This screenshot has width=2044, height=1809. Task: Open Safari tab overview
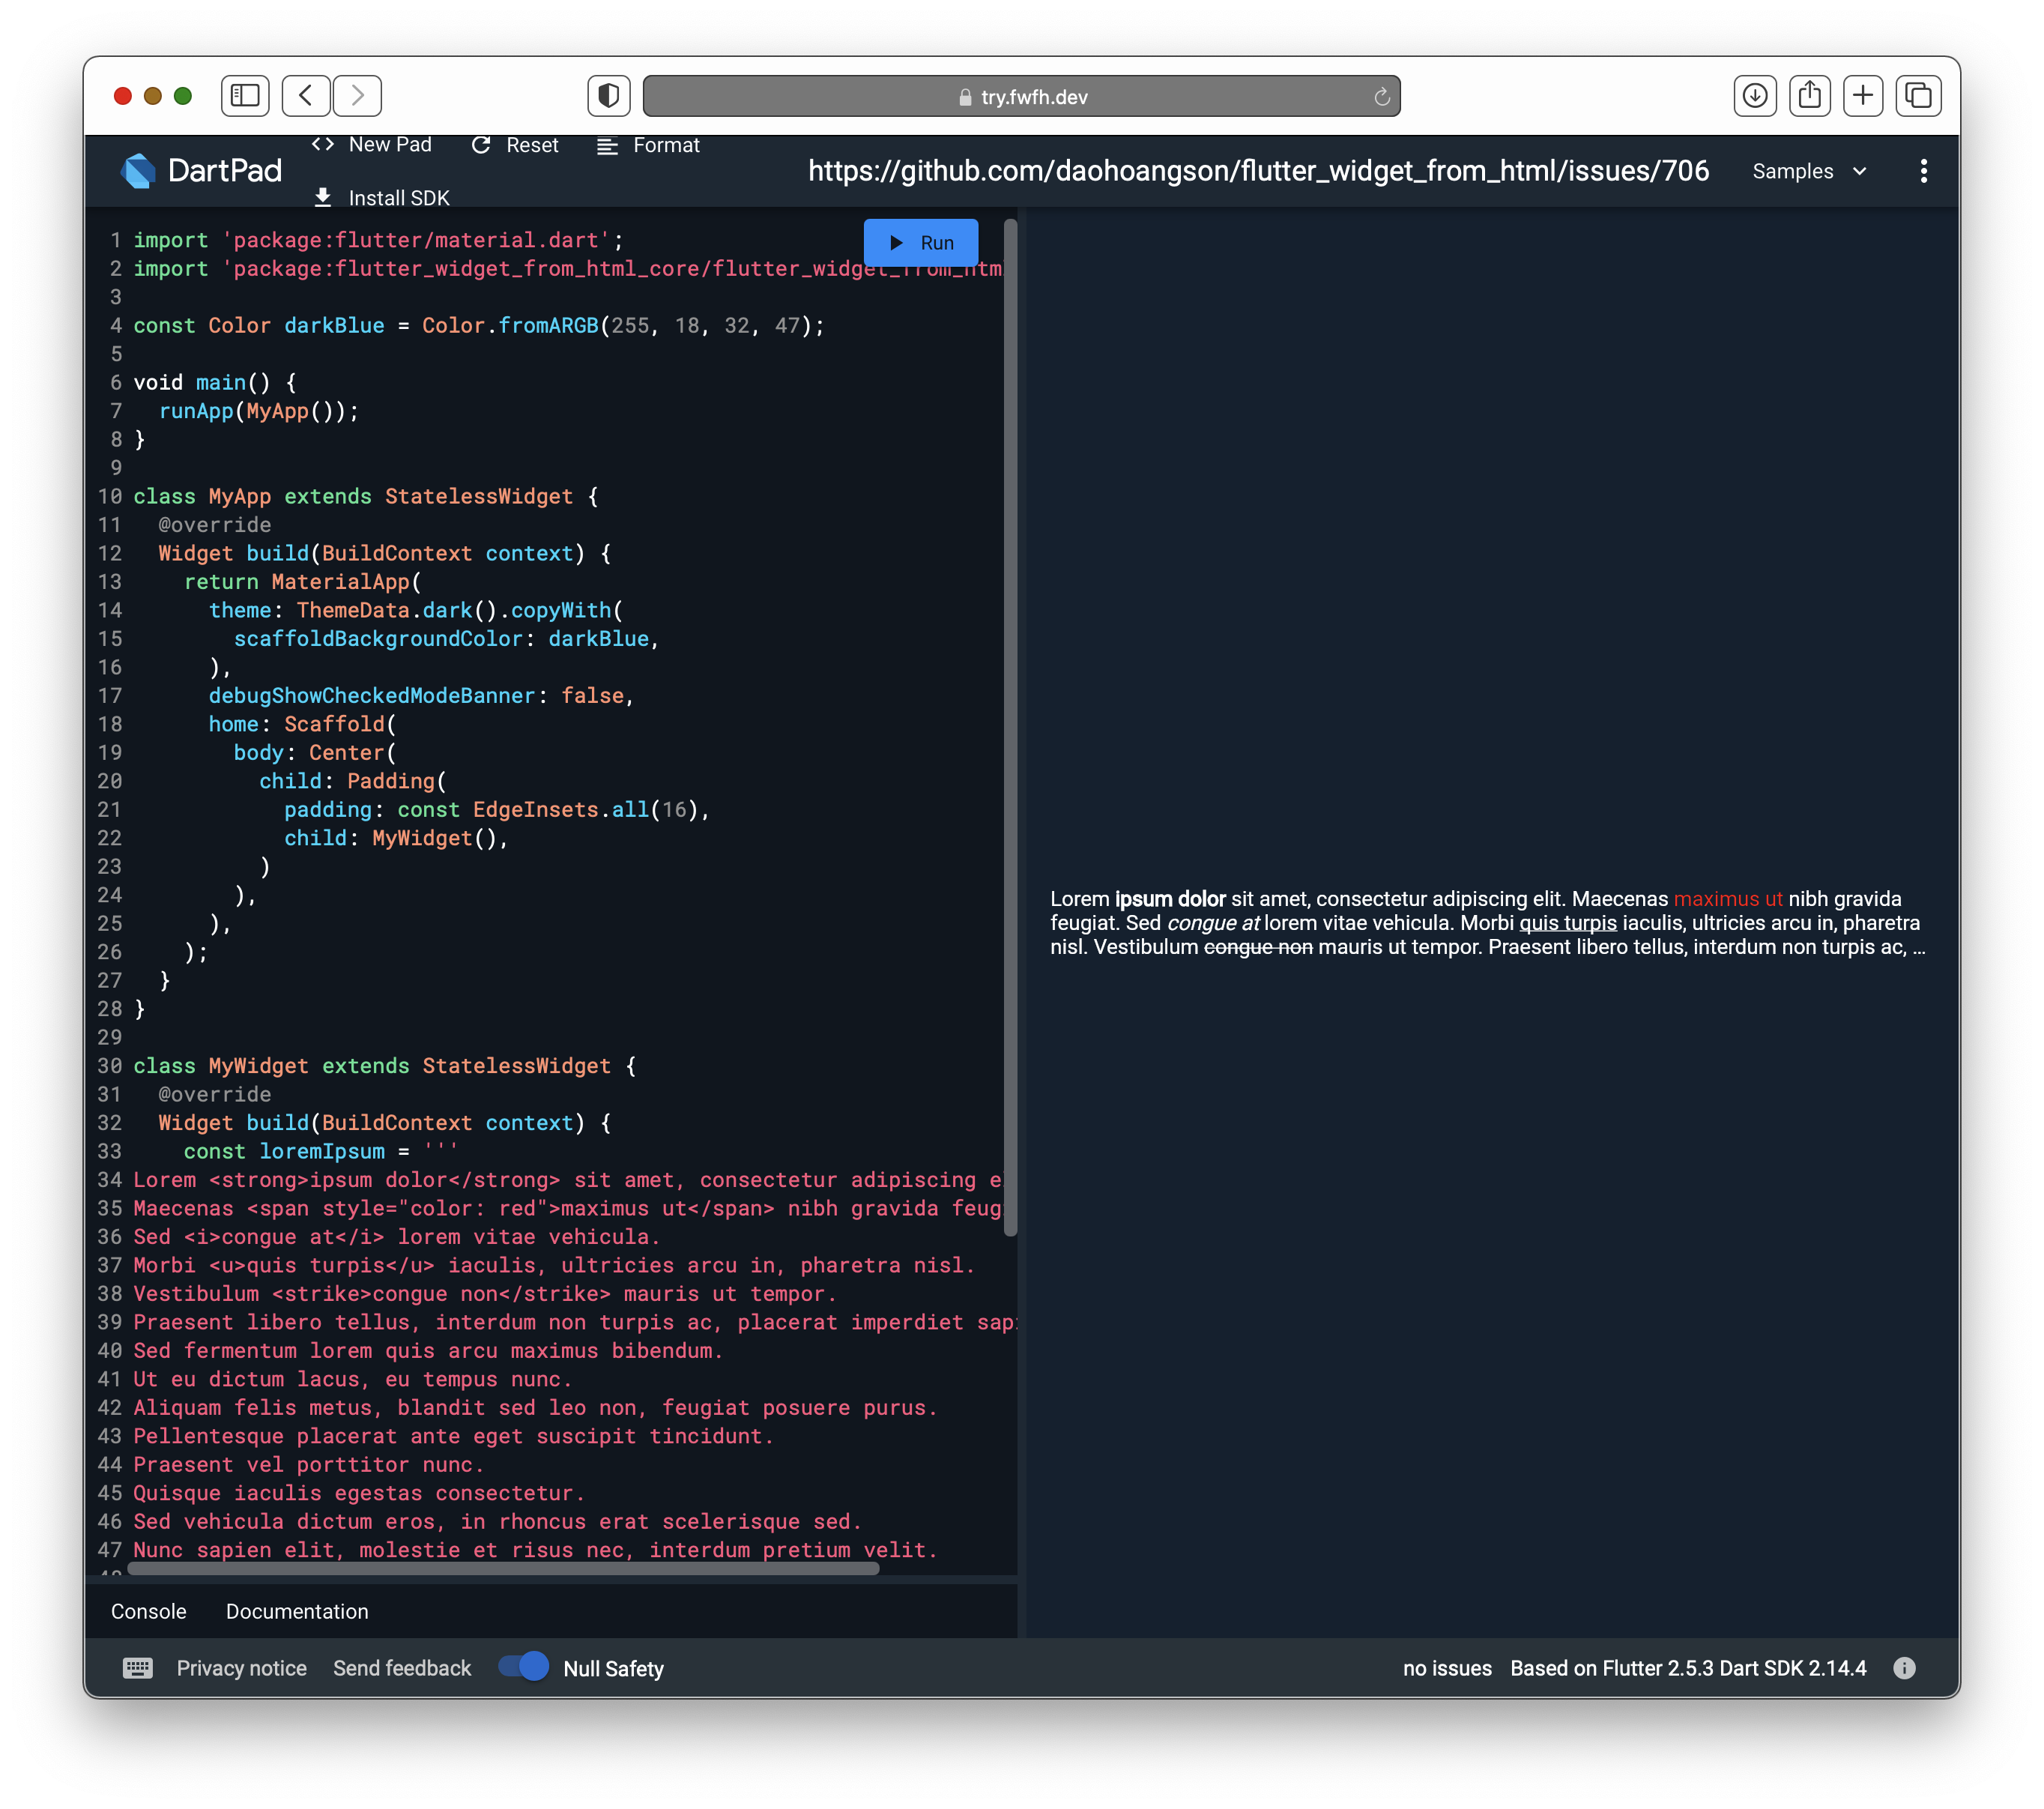1918,96
